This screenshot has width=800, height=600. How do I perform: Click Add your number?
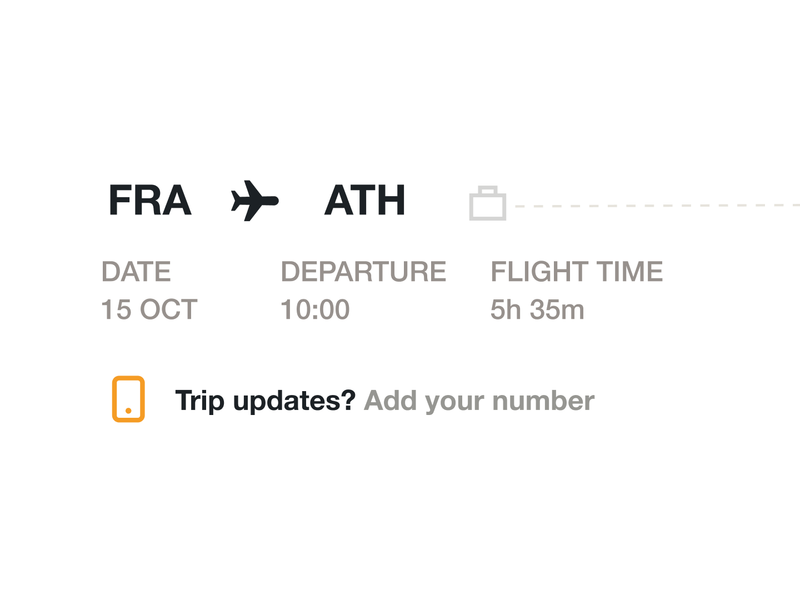coord(483,399)
